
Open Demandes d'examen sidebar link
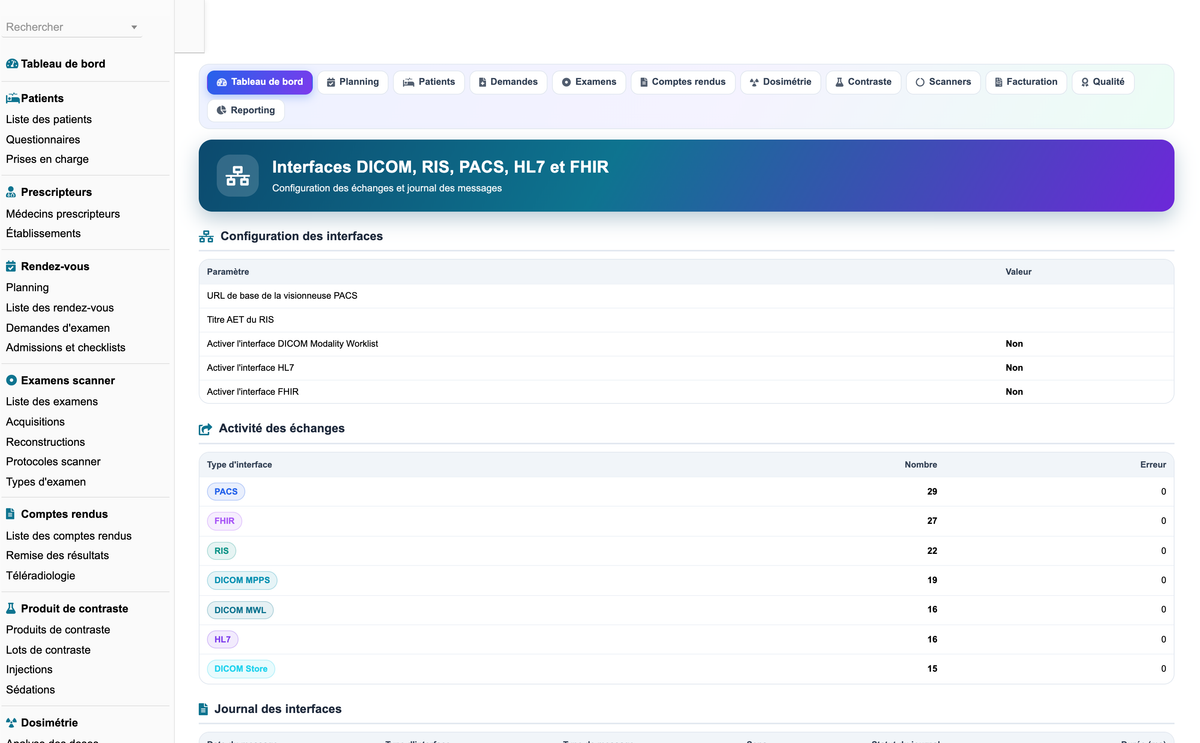point(58,328)
